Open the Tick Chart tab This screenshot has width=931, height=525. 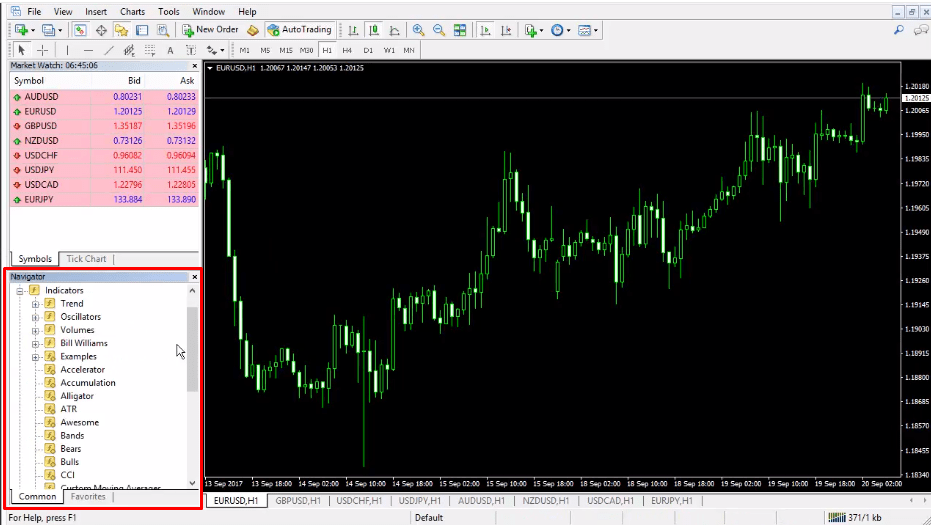[x=86, y=259]
